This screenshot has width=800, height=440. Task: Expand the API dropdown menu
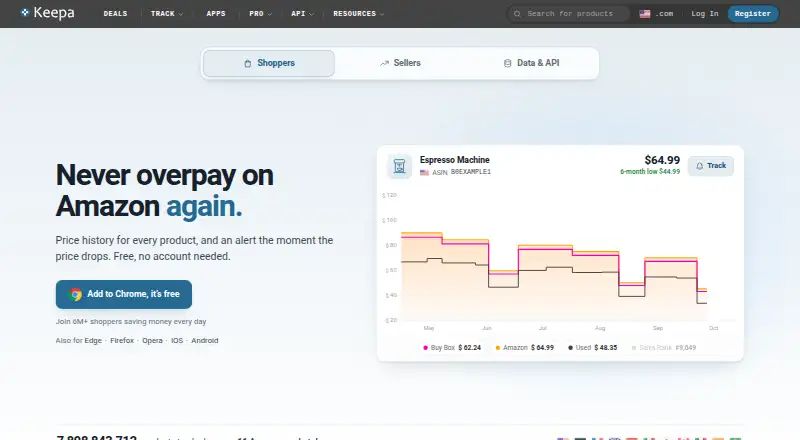point(303,14)
